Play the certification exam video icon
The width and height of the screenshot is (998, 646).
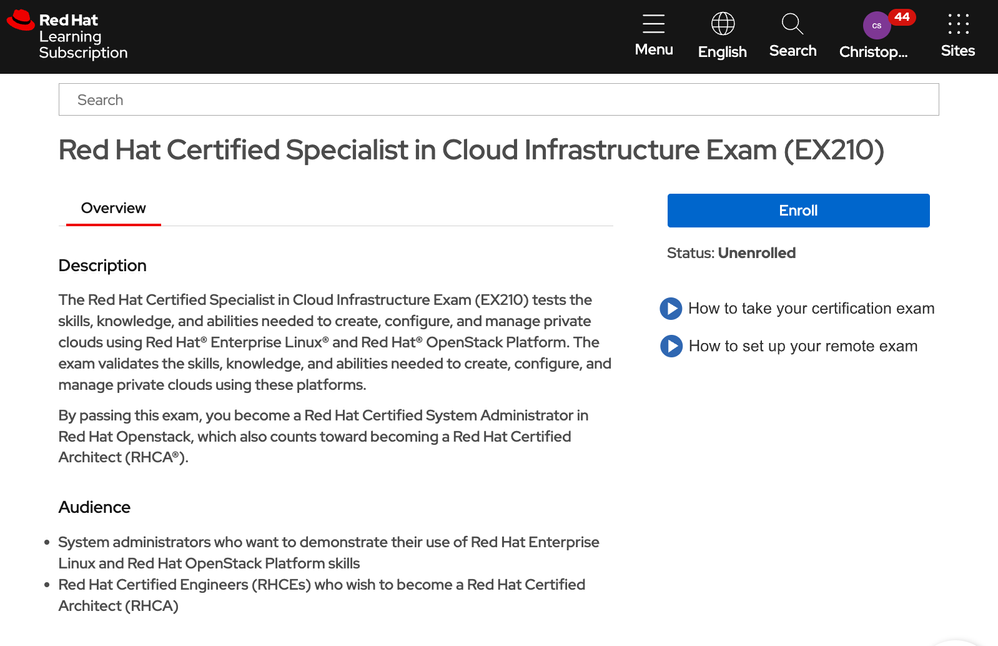tap(671, 309)
